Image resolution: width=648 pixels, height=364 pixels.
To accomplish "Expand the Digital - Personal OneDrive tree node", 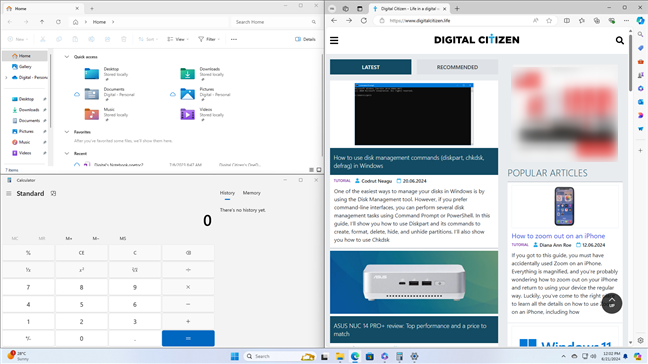I will tap(6, 77).
